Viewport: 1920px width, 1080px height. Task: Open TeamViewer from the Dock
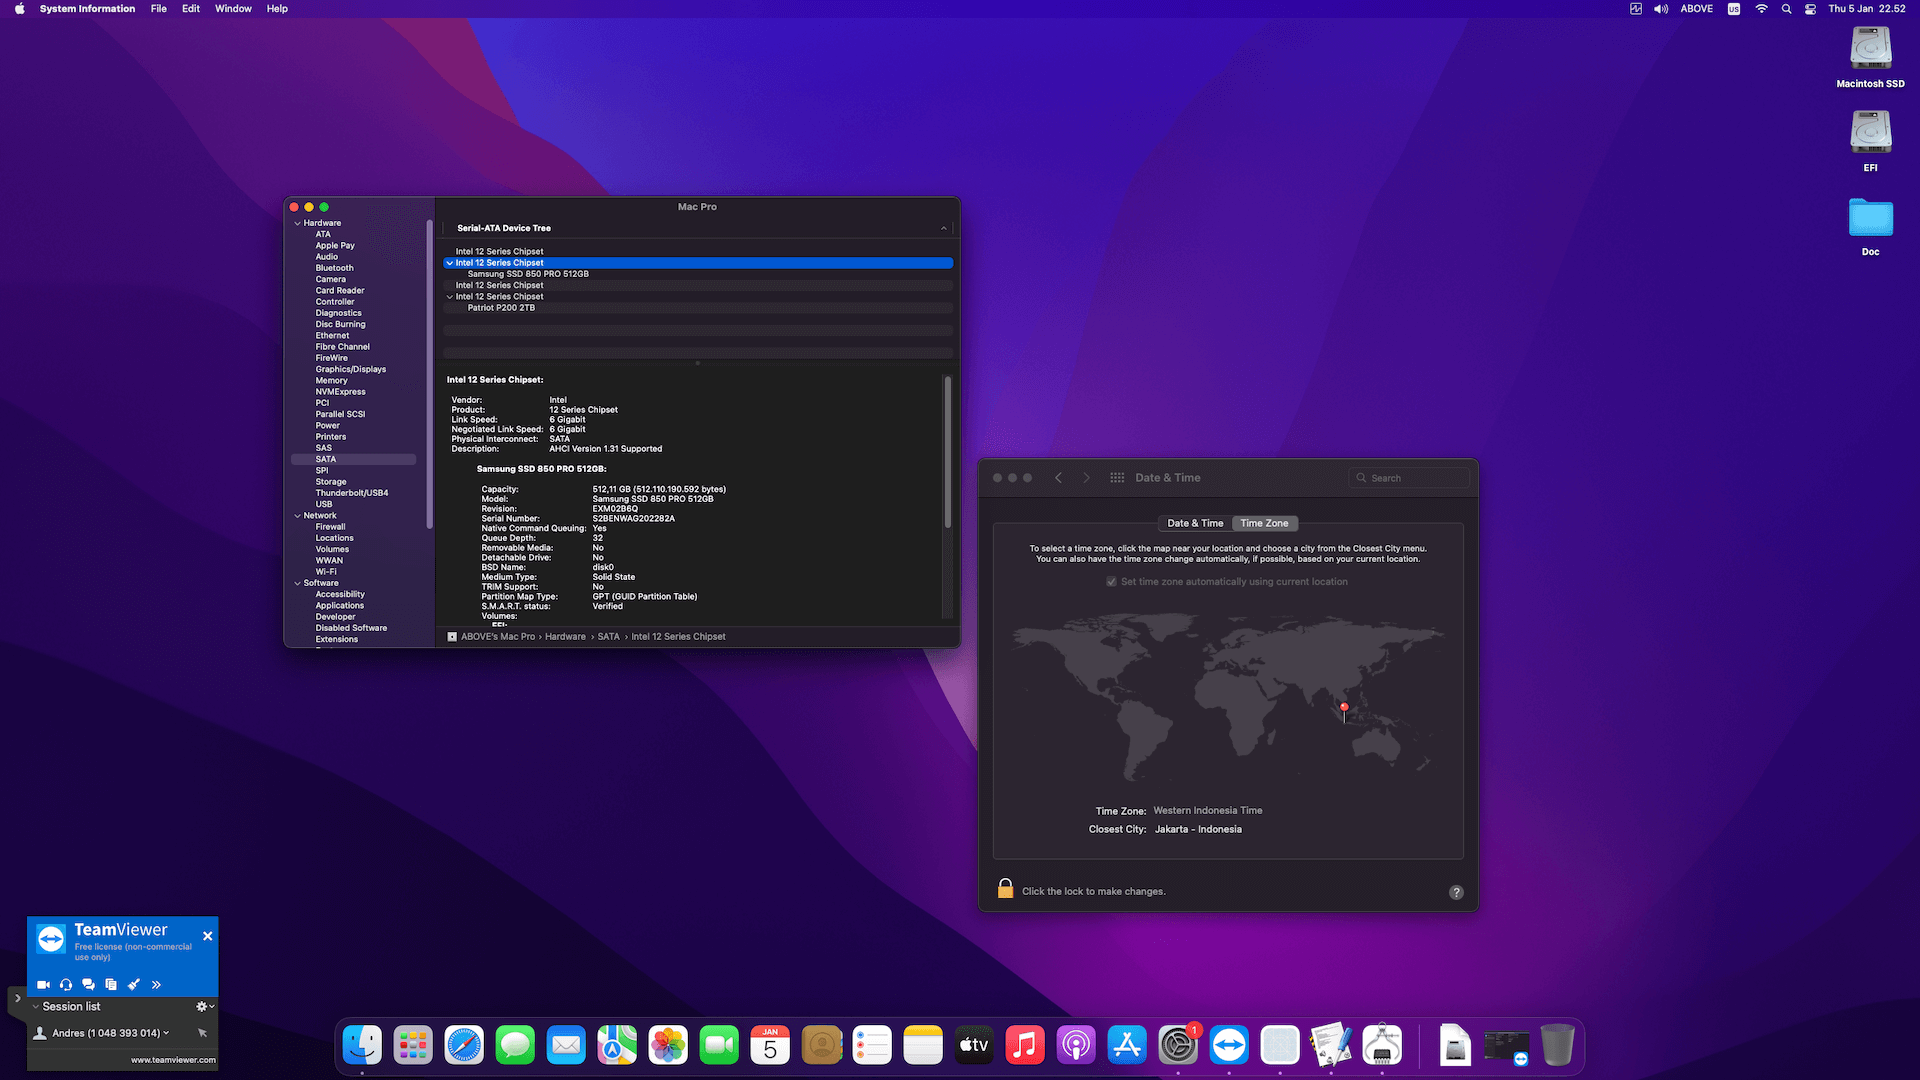tap(1229, 1046)
